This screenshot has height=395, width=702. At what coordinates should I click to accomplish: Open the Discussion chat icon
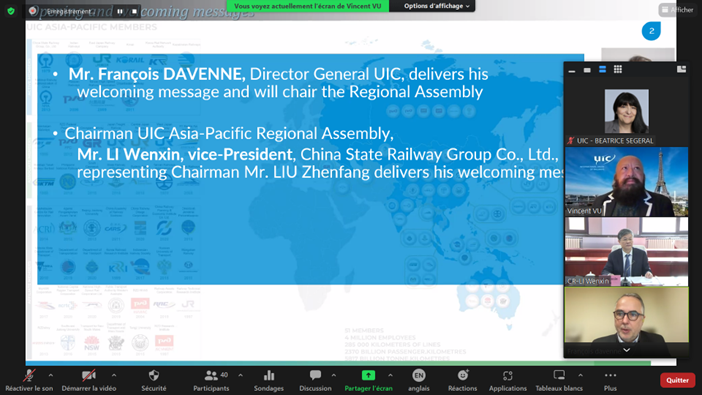click(315, 375)
